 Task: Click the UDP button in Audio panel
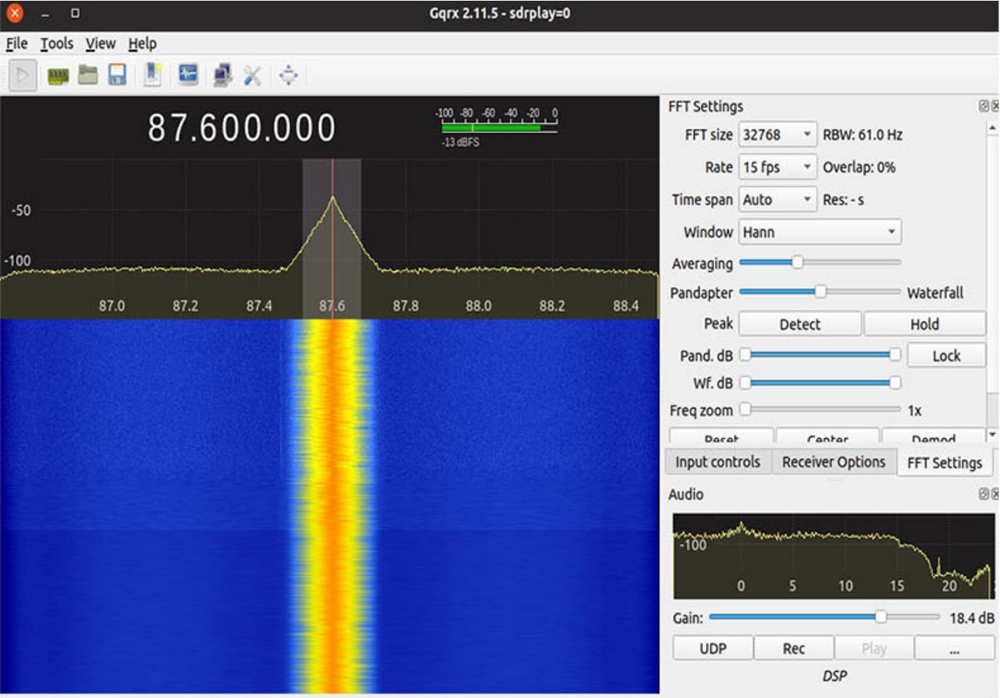[712, 648]
